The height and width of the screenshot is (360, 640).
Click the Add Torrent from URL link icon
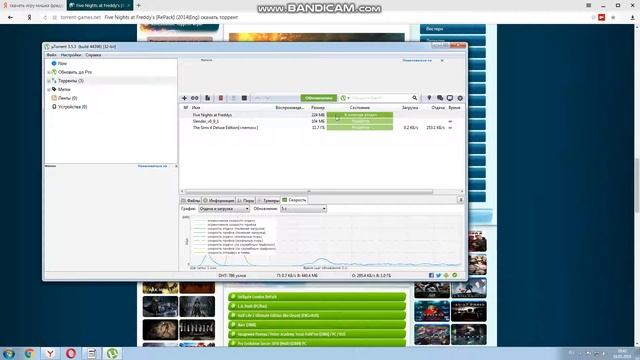pyautogui.click(x=195, y=98)
